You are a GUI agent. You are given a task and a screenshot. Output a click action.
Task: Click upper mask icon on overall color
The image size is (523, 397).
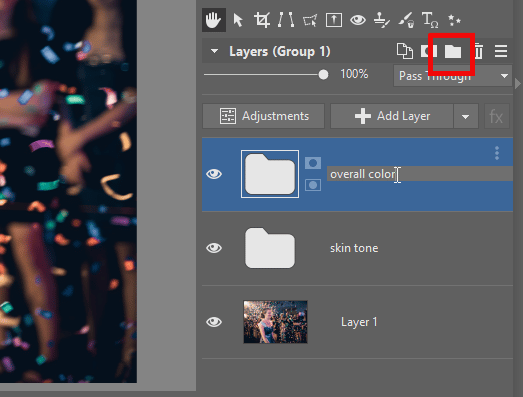(313, 163)
